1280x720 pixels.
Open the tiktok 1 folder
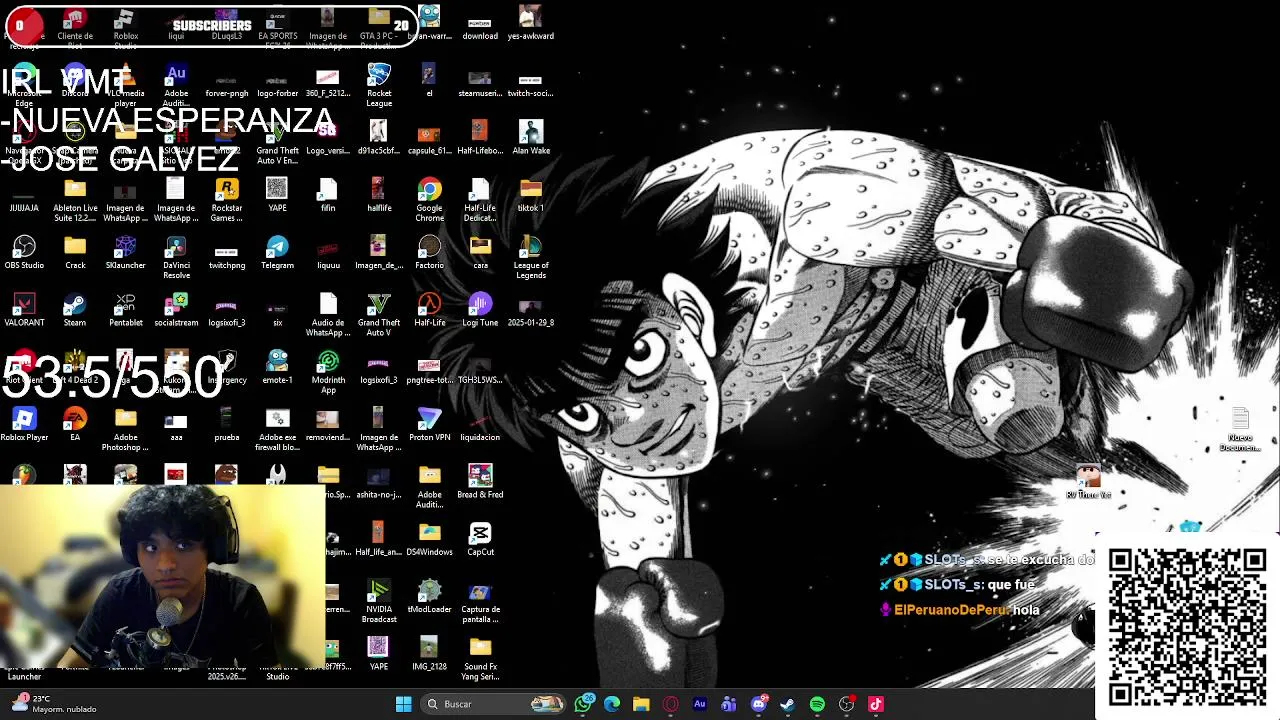(531, 196)
